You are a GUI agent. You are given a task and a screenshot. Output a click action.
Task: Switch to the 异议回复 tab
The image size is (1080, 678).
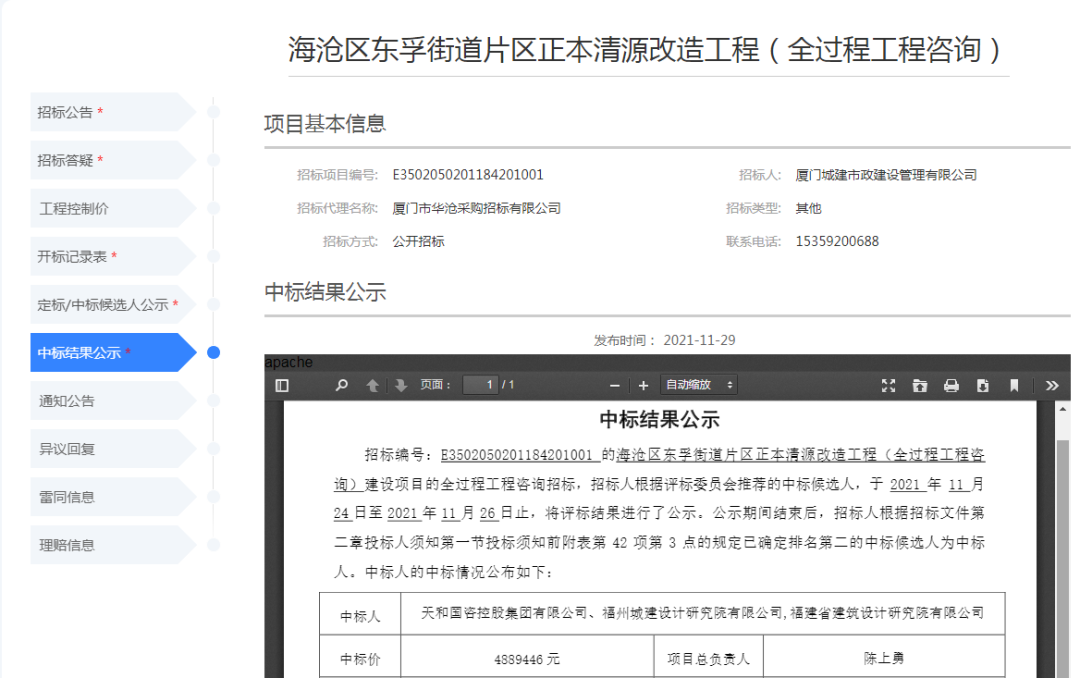tap(113, 449)
